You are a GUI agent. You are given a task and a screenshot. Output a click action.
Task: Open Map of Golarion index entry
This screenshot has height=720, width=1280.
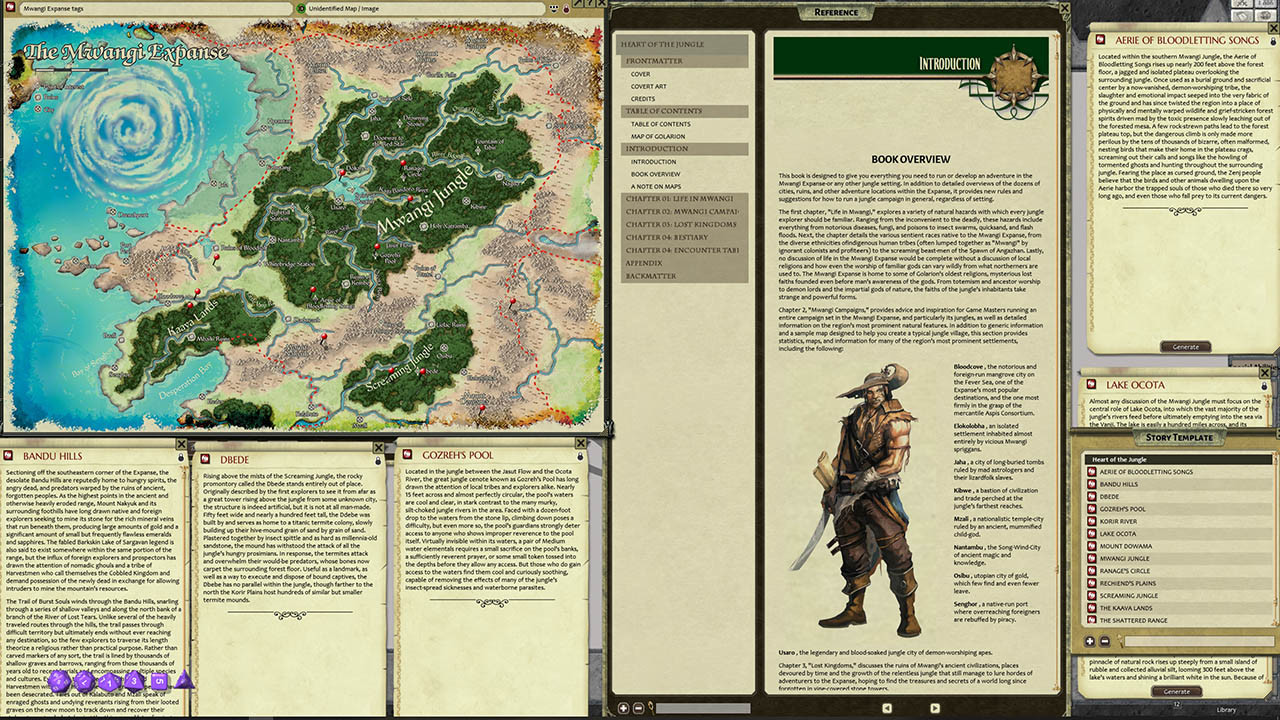pos(657,136)
